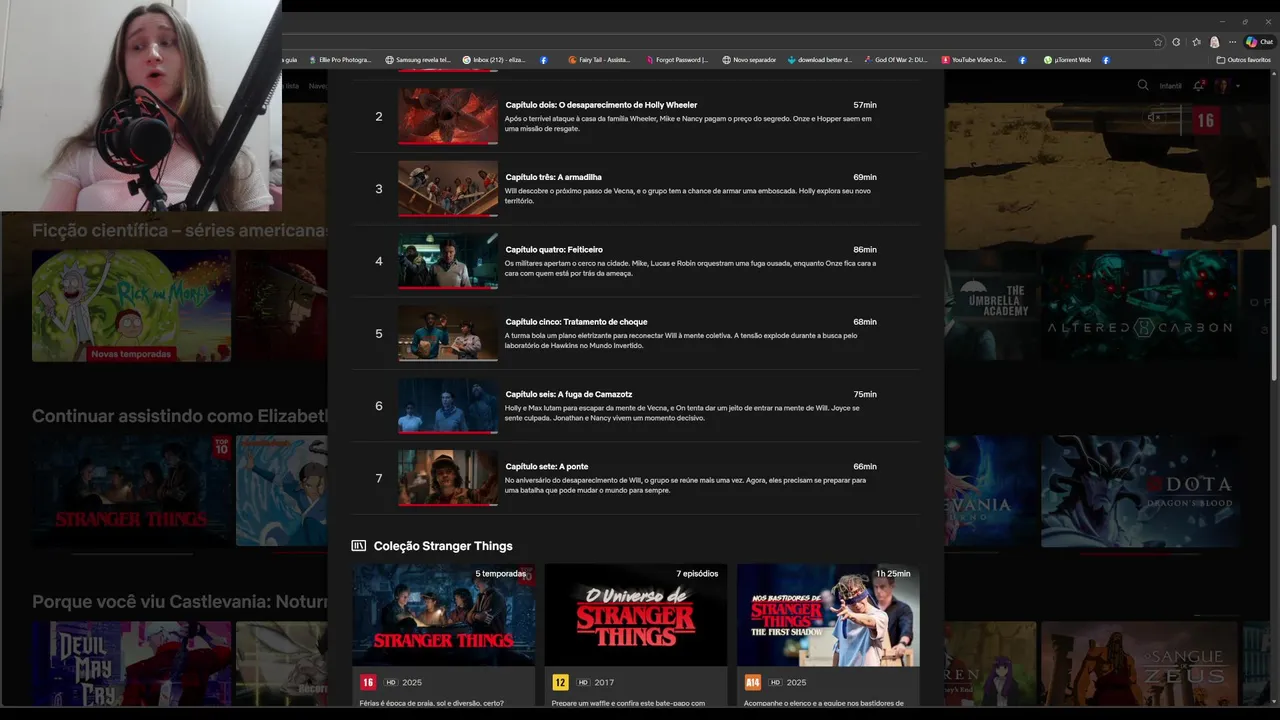Expand the Netflix profile caret menu
The width and height of the screenshot is (1280, 720).
pyautogui.click(x=1238, y=86)
